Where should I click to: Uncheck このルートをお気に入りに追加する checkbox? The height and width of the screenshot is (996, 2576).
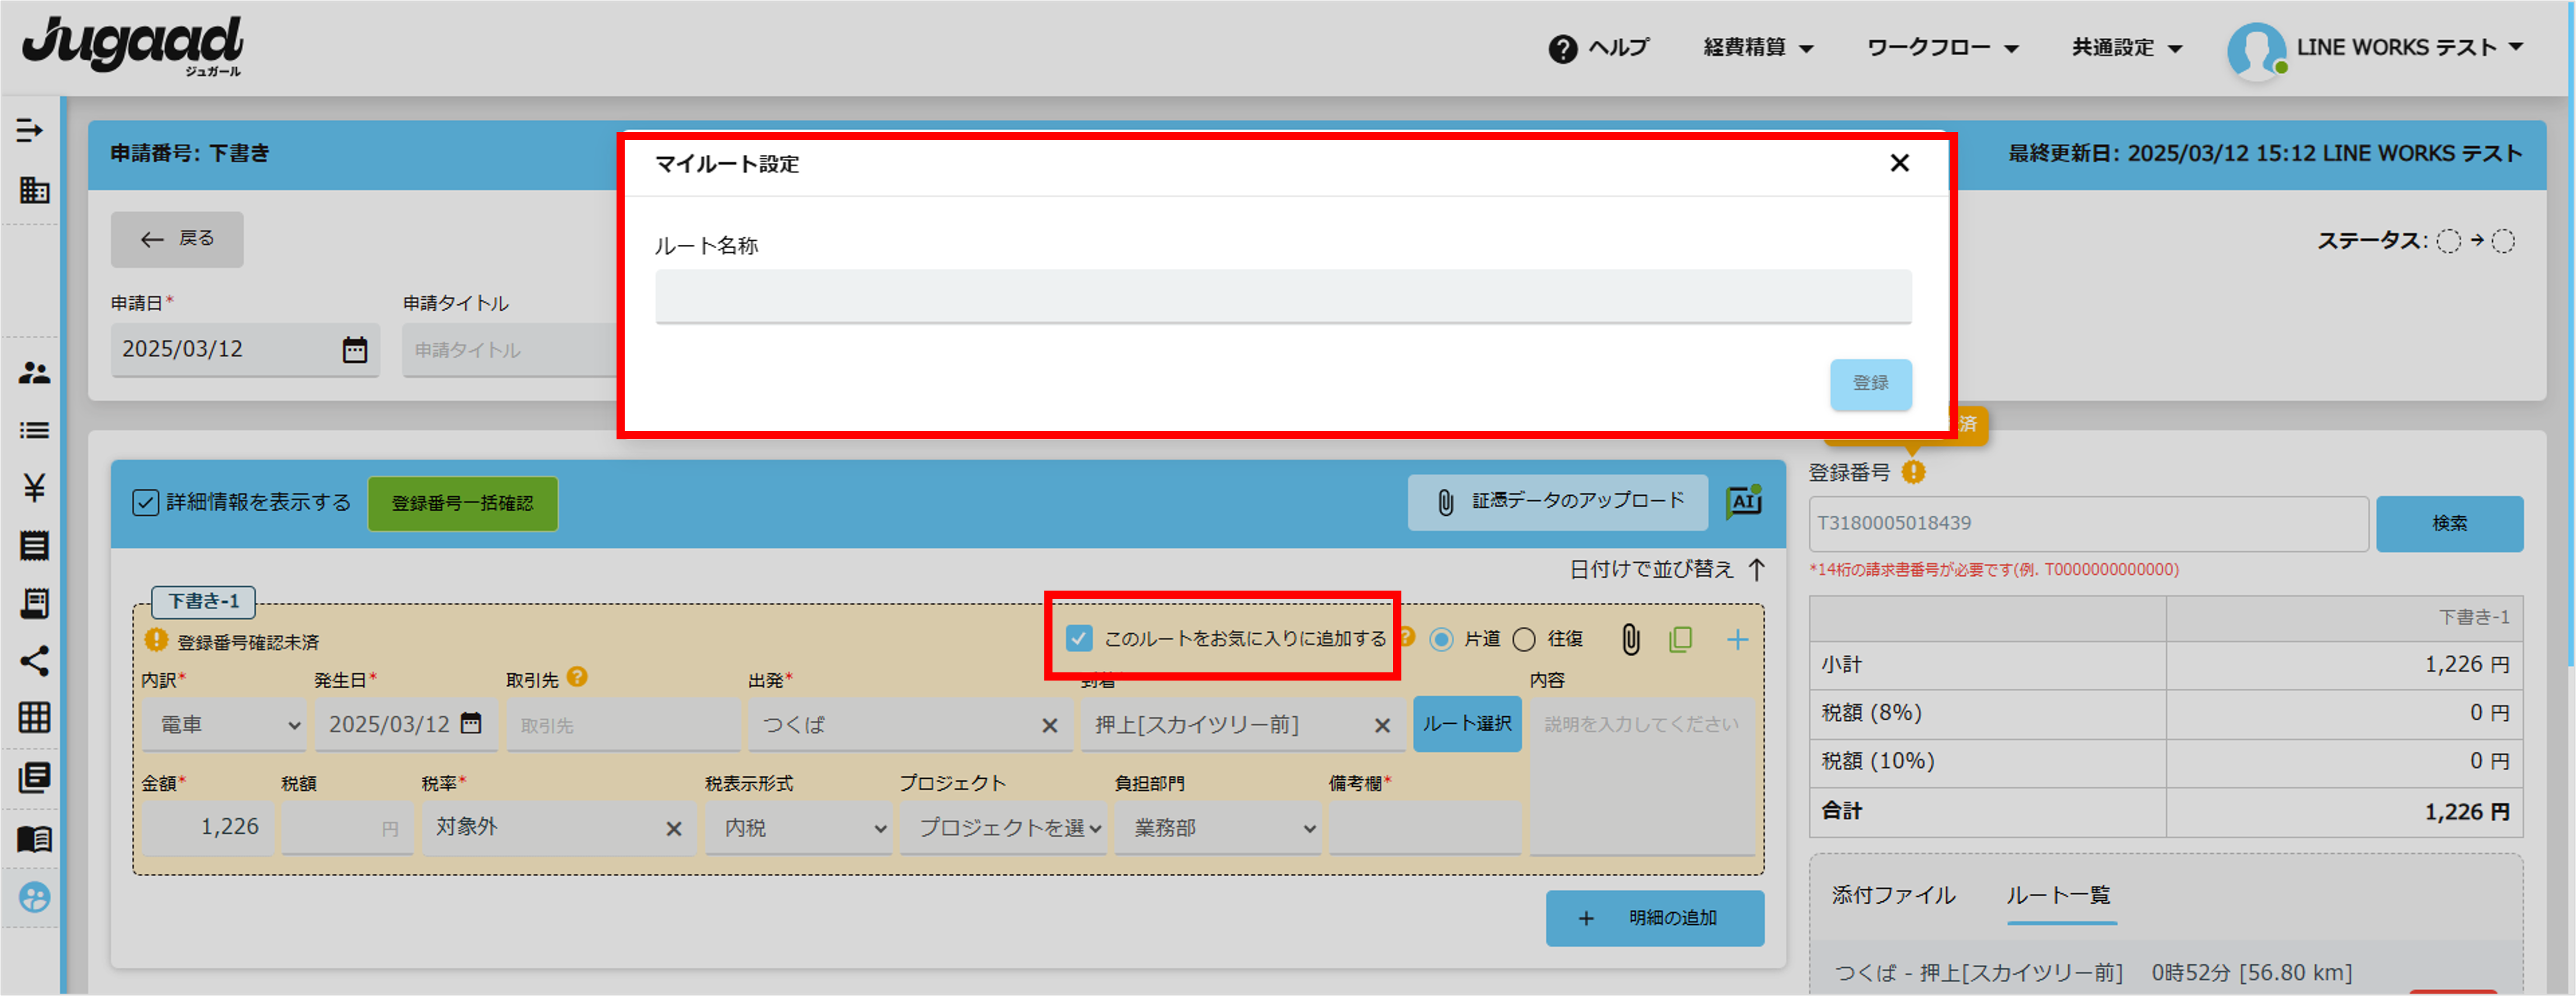point(1079,638)
